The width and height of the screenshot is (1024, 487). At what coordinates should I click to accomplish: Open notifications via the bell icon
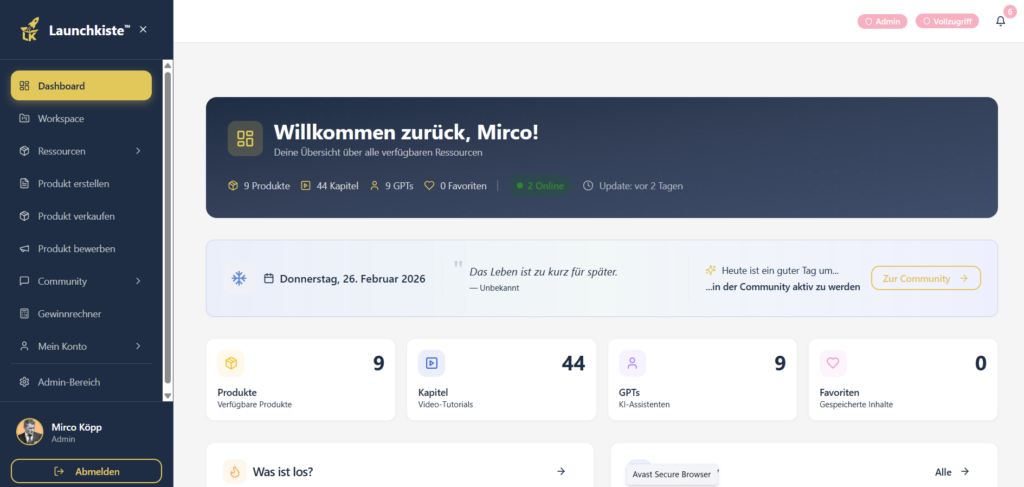[x=1000, y=22]
